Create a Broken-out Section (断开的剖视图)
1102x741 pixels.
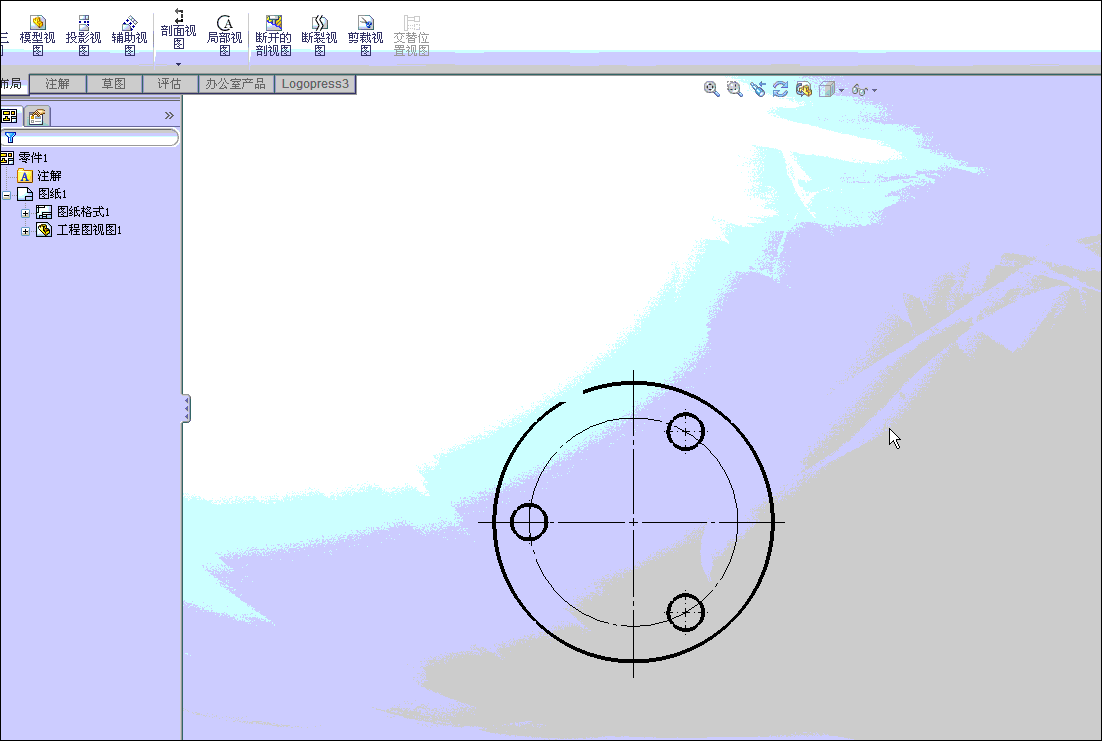coord(273,35)
